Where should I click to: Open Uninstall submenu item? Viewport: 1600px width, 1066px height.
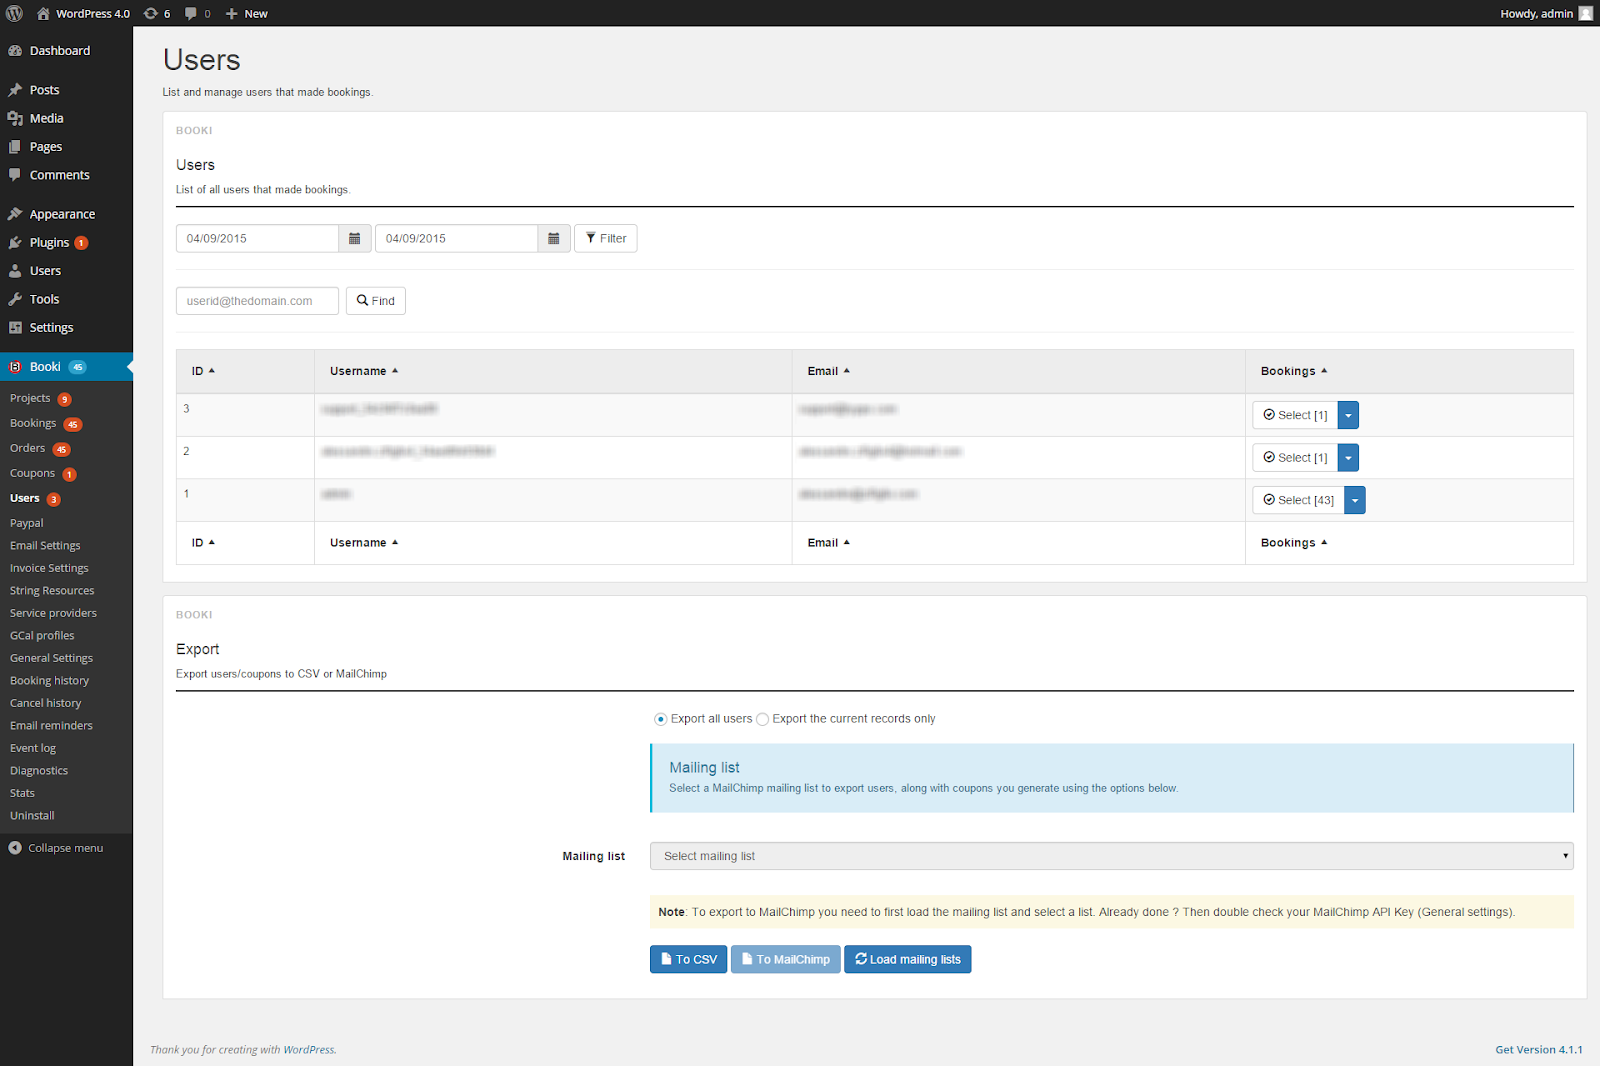pyautogui.click(x=32, y=816)
